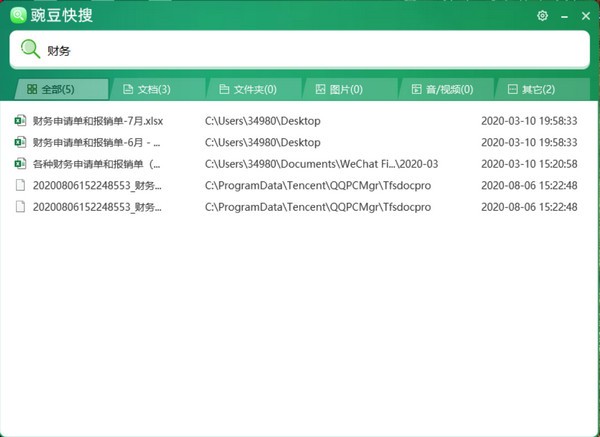The image size is (600, 437).
Task: Click the Tfsdocpro path of fourth result
Action: [x=317, y=185]
